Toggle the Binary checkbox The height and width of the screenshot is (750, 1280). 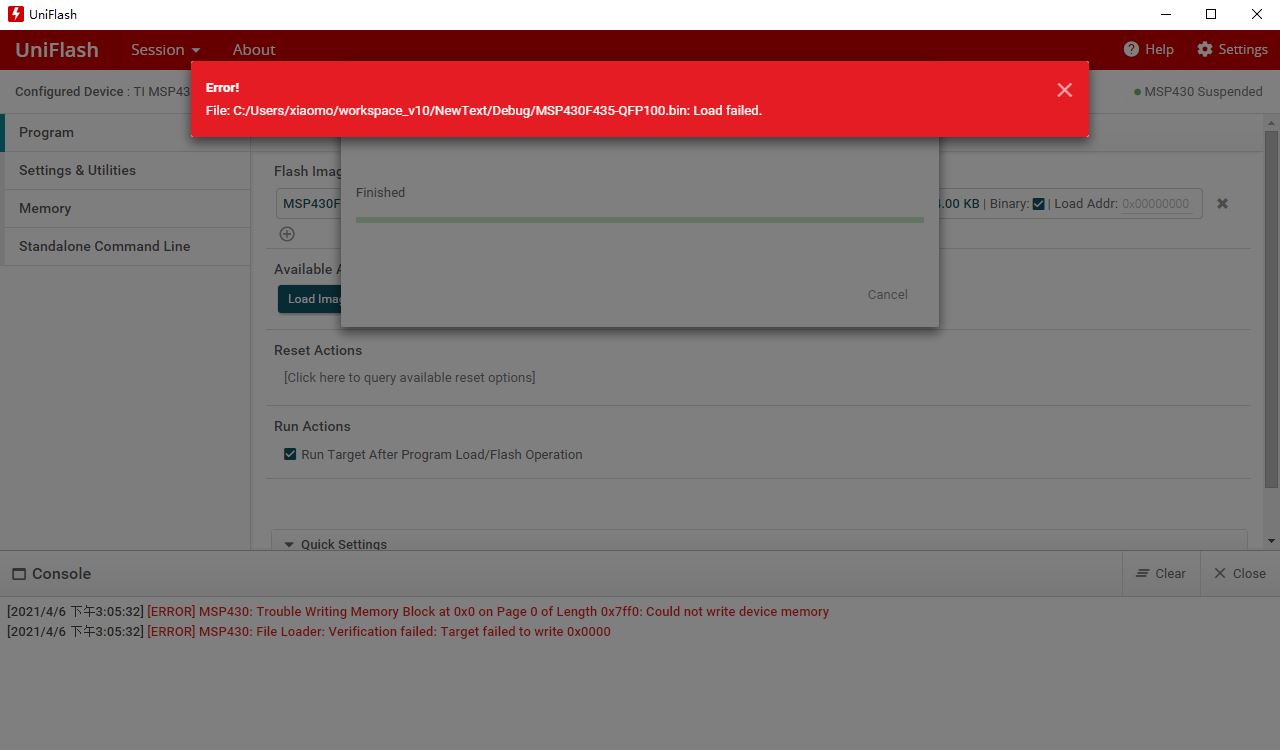click(x=1038, y=204)
